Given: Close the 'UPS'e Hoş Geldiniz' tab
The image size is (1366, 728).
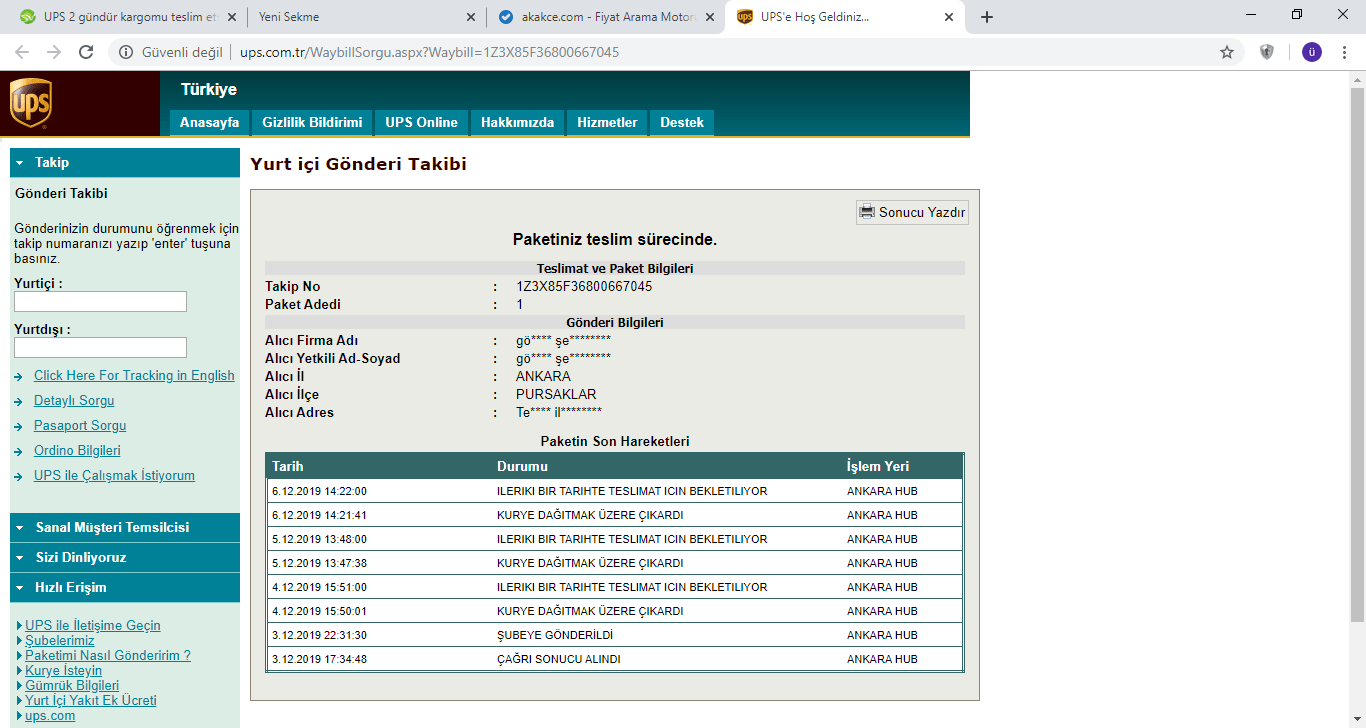Looking at the screenshot, I should (x=949, y=17).
